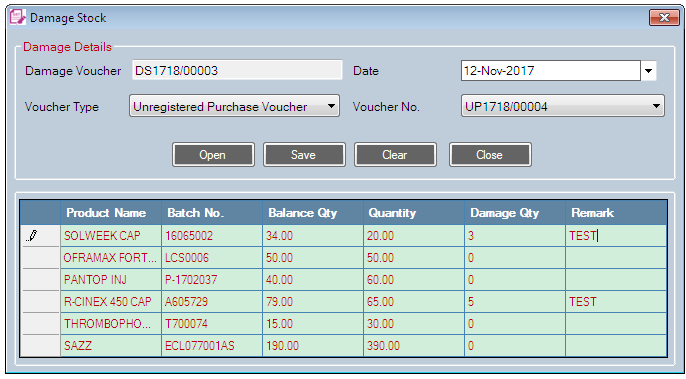Click the Save button

pos(304,155)
